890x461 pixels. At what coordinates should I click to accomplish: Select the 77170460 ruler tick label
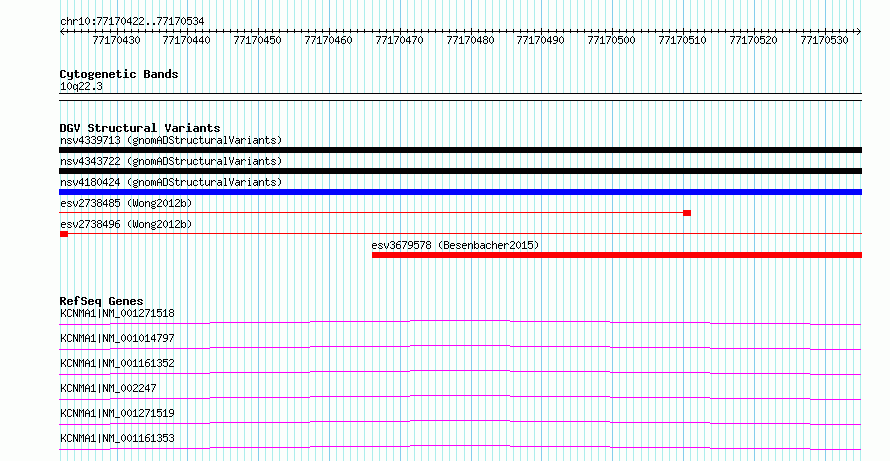click(x=328, y=40)
